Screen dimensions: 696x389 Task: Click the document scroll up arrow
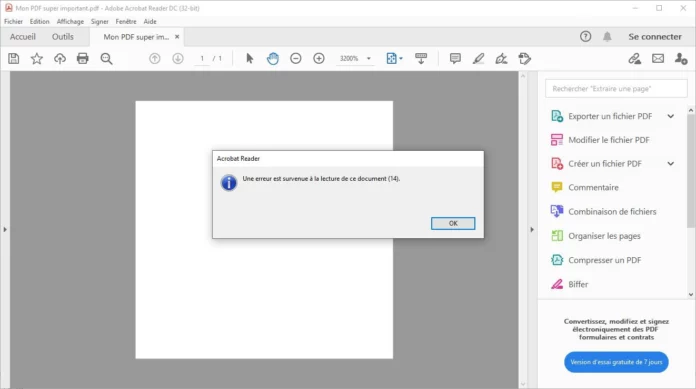tap(523, 76)
